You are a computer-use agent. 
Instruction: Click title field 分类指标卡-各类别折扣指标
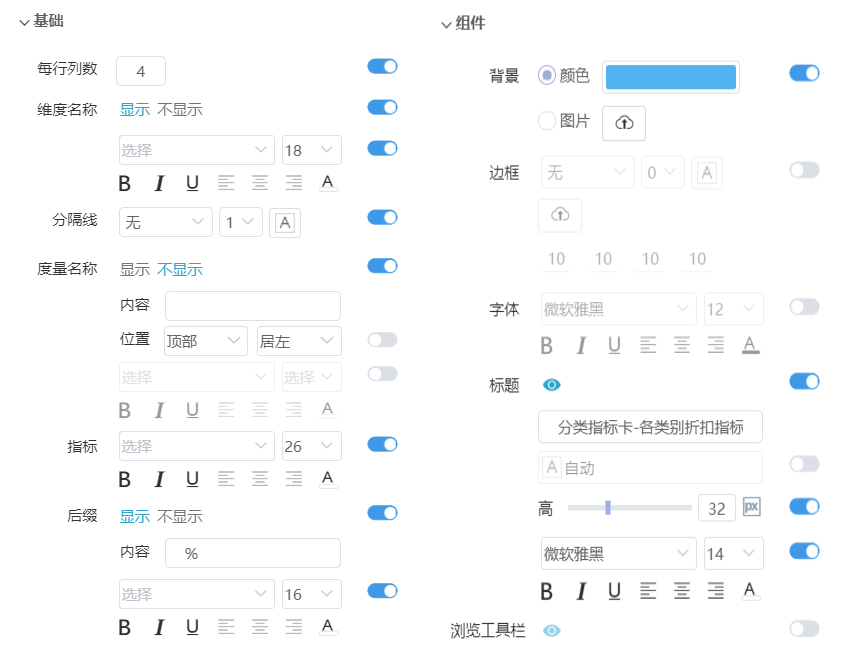click(650, 427)
